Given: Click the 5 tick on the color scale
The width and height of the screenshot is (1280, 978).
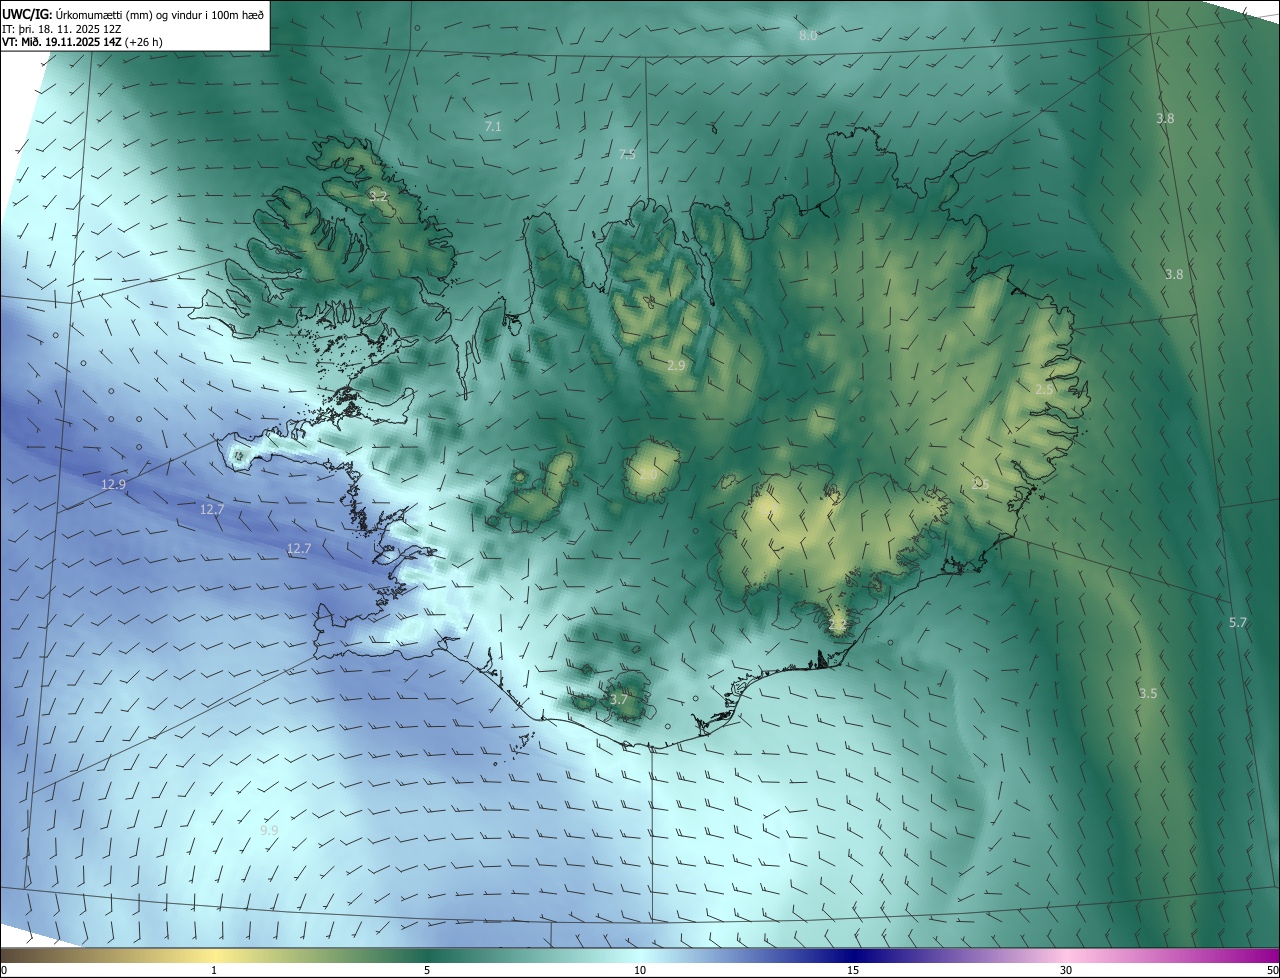Looking at the screenshot, I should click(427, 970).
